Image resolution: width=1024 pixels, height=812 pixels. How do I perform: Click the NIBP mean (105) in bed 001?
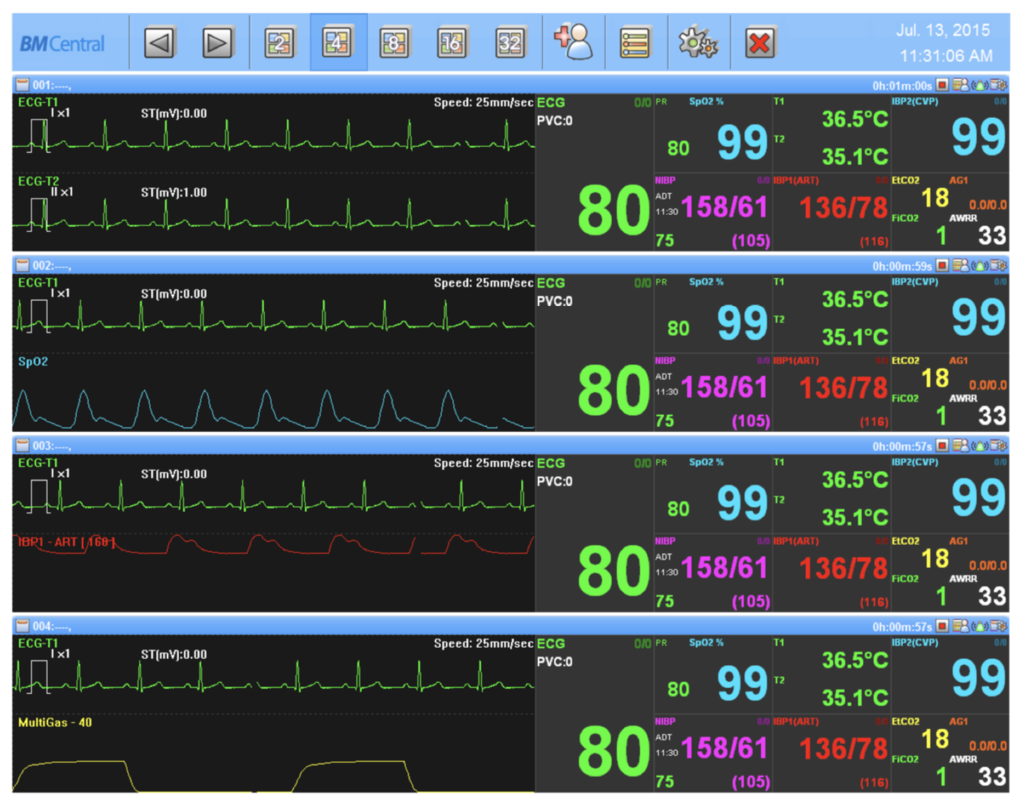point(751,241)
